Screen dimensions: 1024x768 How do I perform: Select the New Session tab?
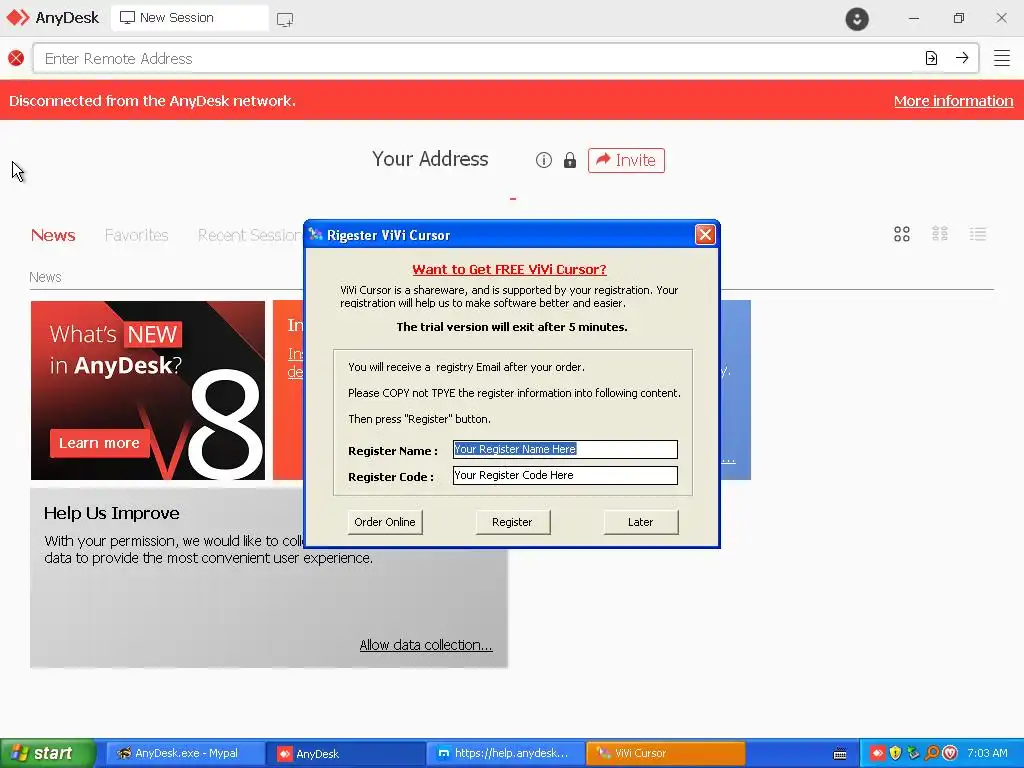click(x=189, y=18)
